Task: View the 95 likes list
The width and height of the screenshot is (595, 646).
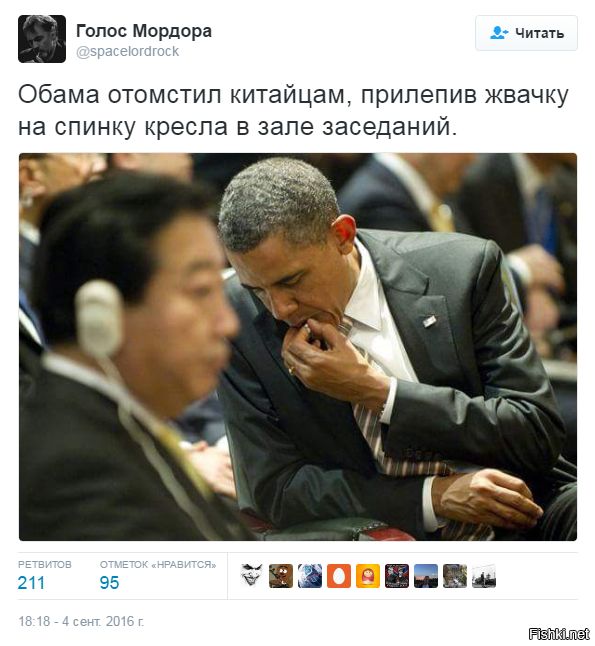Action: (109, 583)
